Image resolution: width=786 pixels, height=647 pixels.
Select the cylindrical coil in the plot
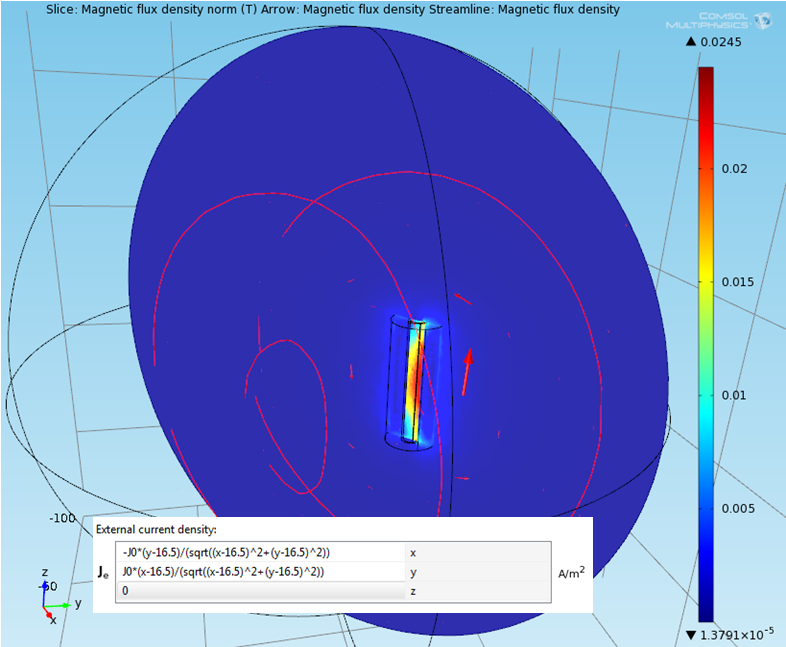pyautogui.click(x=412, y=381)
